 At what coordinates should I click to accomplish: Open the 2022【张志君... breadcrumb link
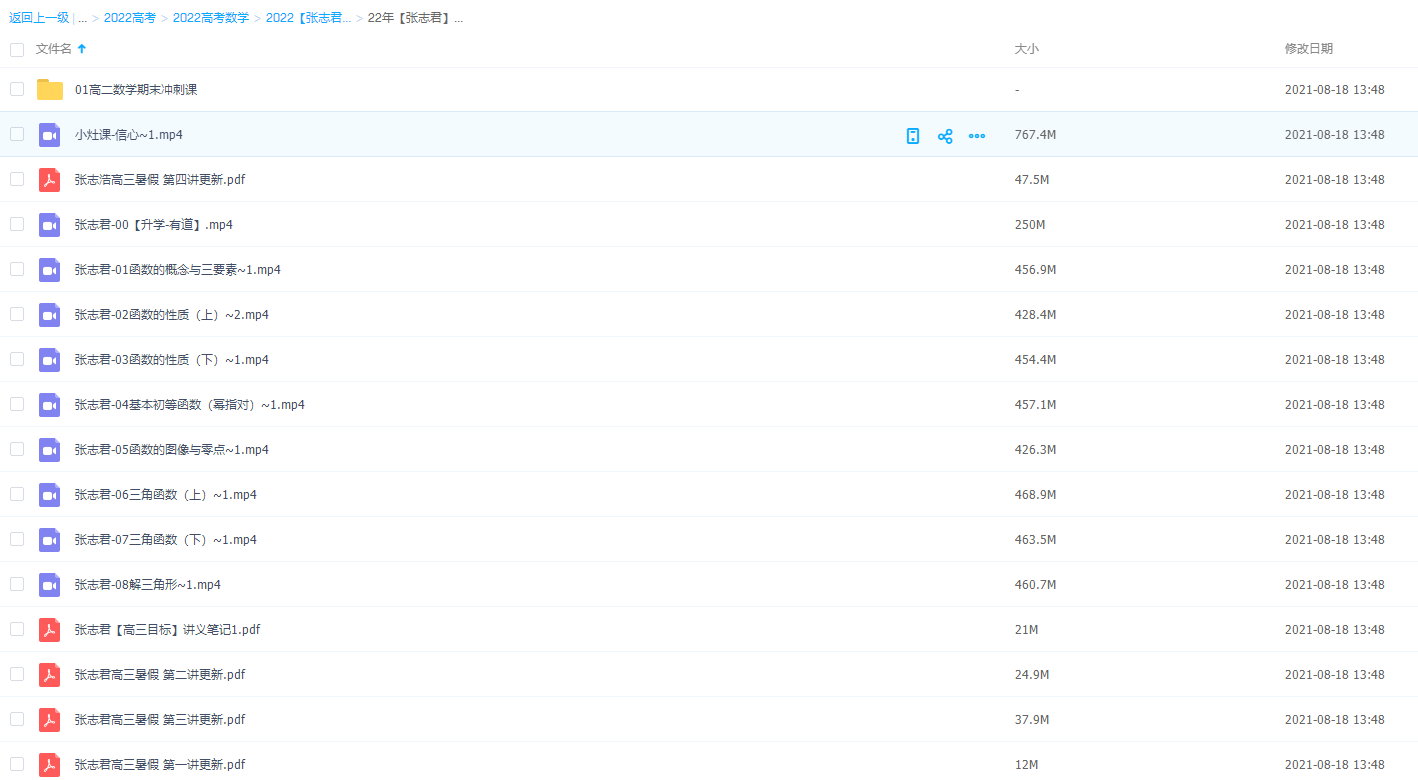308,18
